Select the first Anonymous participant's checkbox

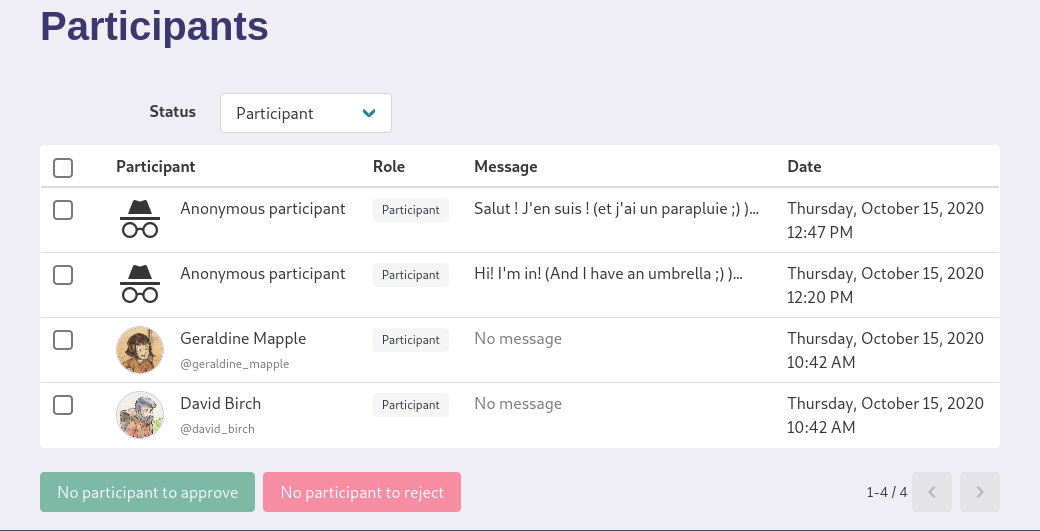(x=63, y=210)
